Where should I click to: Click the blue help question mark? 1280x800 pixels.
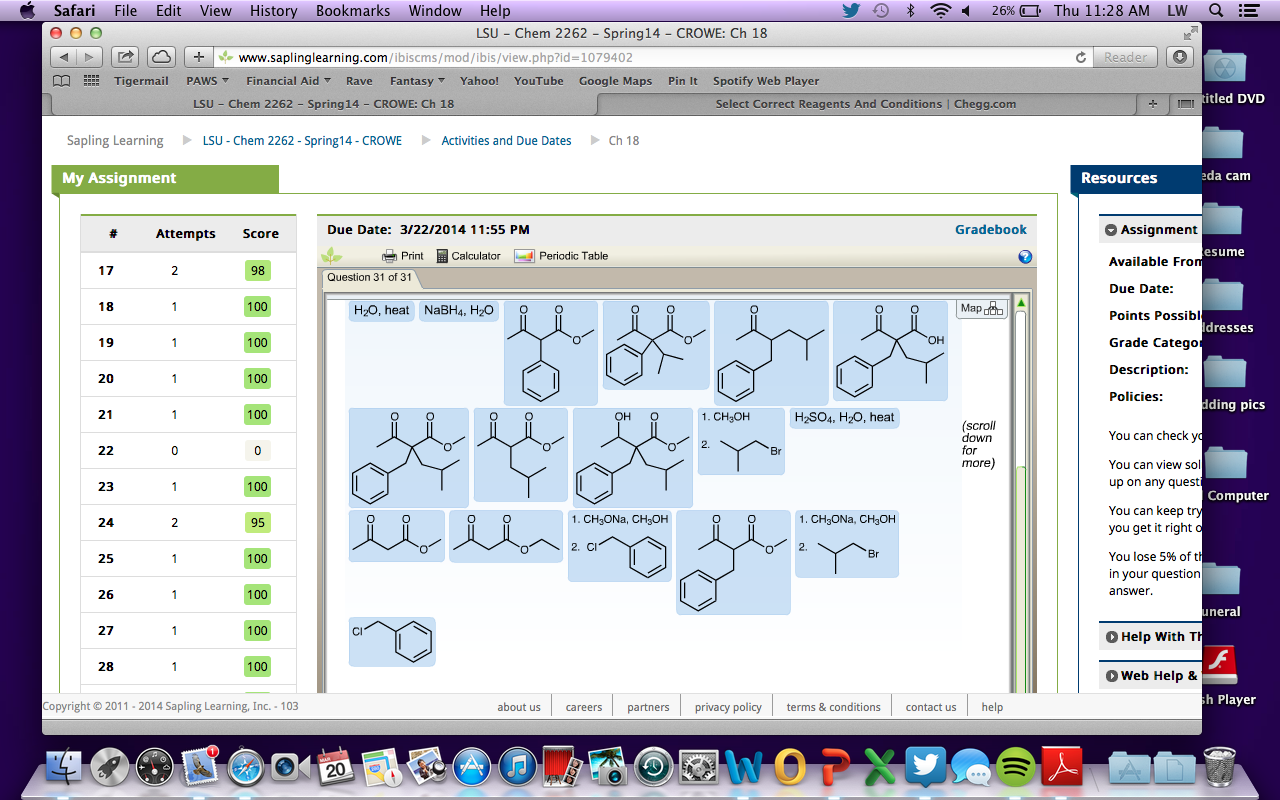1025,257
